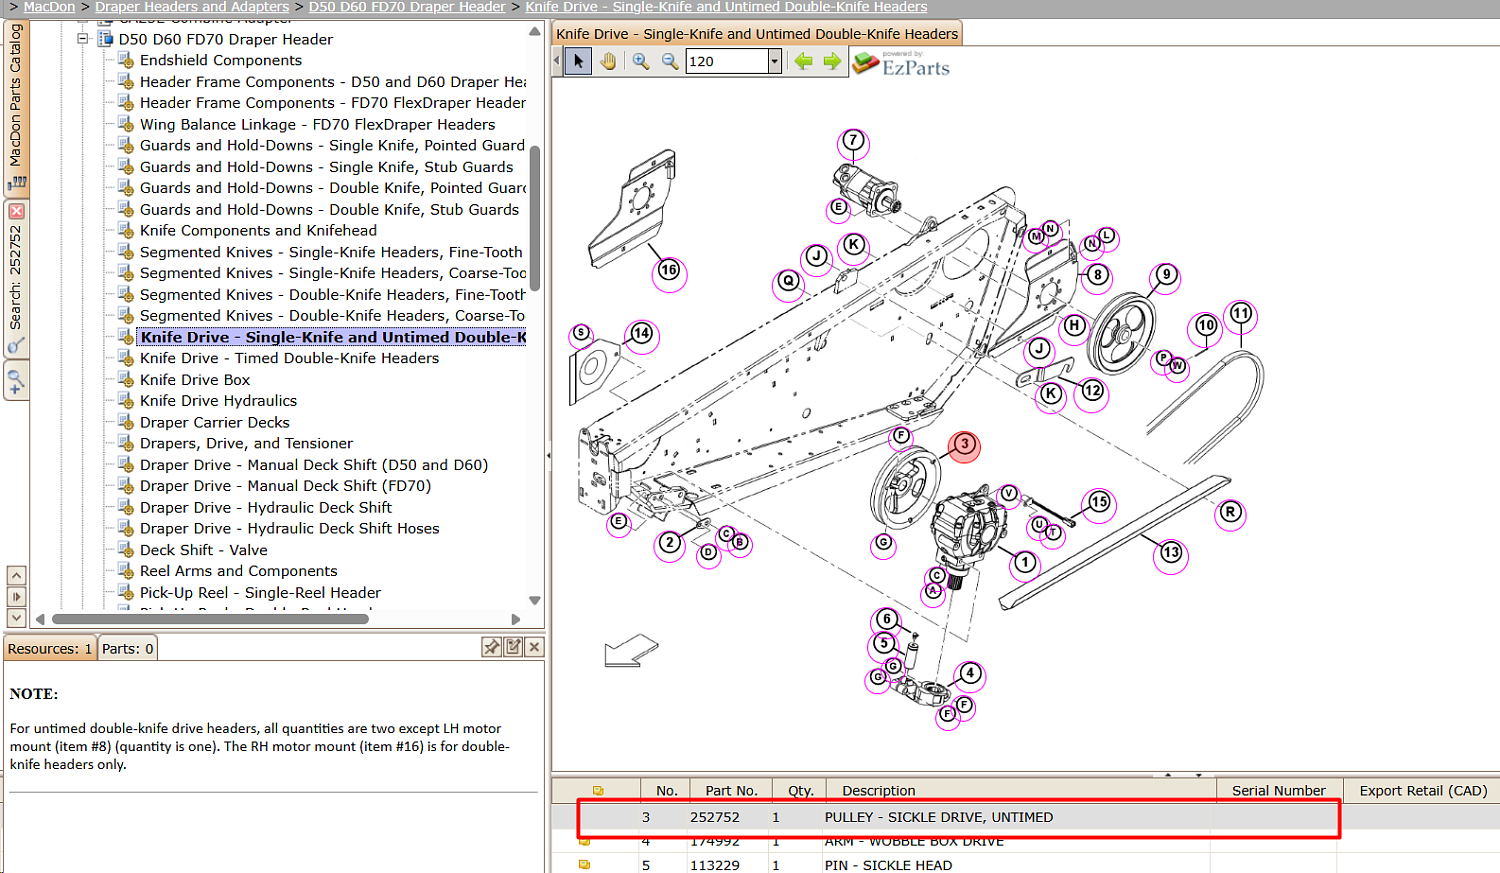1500x873 pixels.
Task: Click the page icon beside Knife Drive Box
Action: click(126, 380)
